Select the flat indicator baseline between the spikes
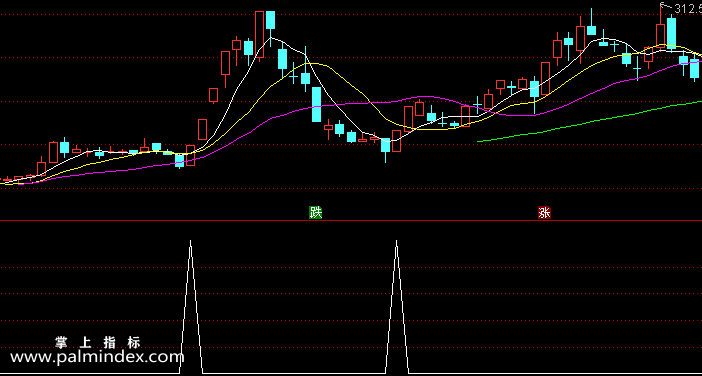The height and width of the screenshot is (376, 702). tap(294, 373)
